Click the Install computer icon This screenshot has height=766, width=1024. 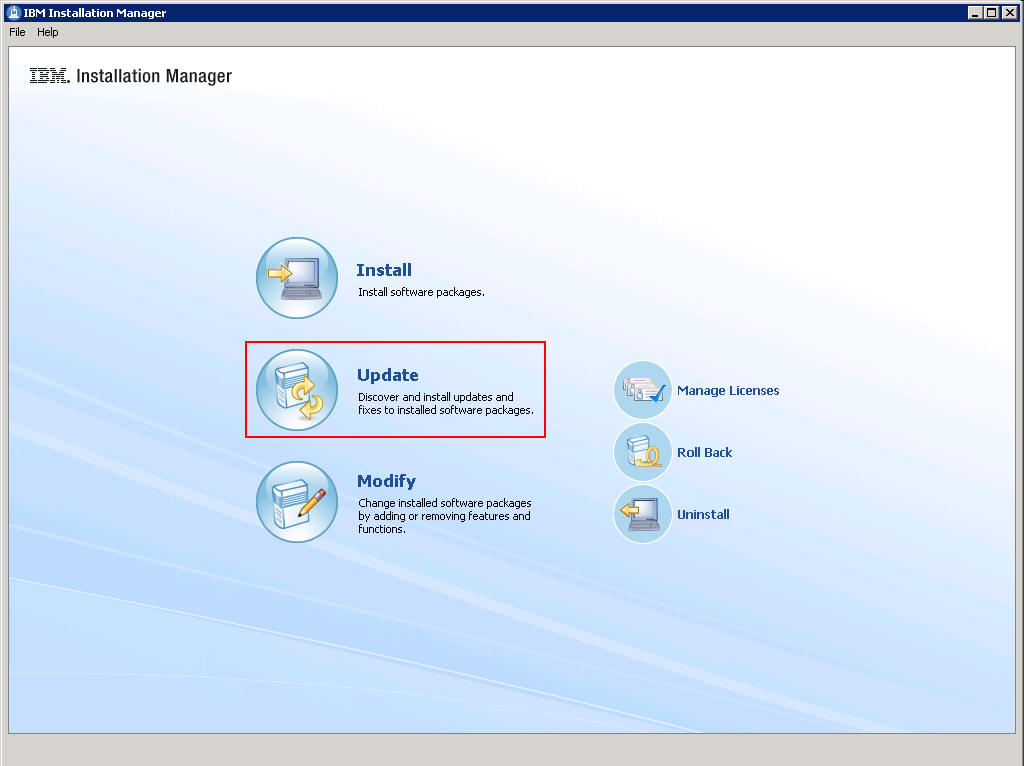tap(297, 278)
